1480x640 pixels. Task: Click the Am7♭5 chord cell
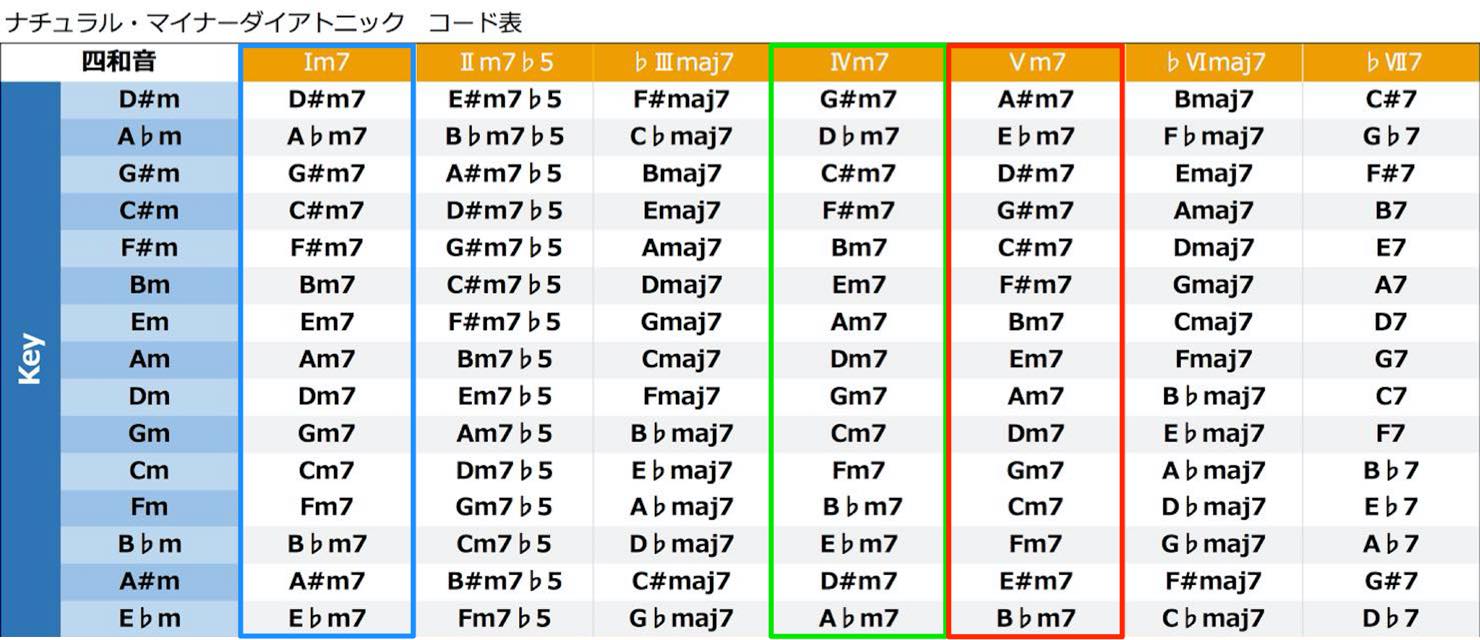[x=504, y=433]
